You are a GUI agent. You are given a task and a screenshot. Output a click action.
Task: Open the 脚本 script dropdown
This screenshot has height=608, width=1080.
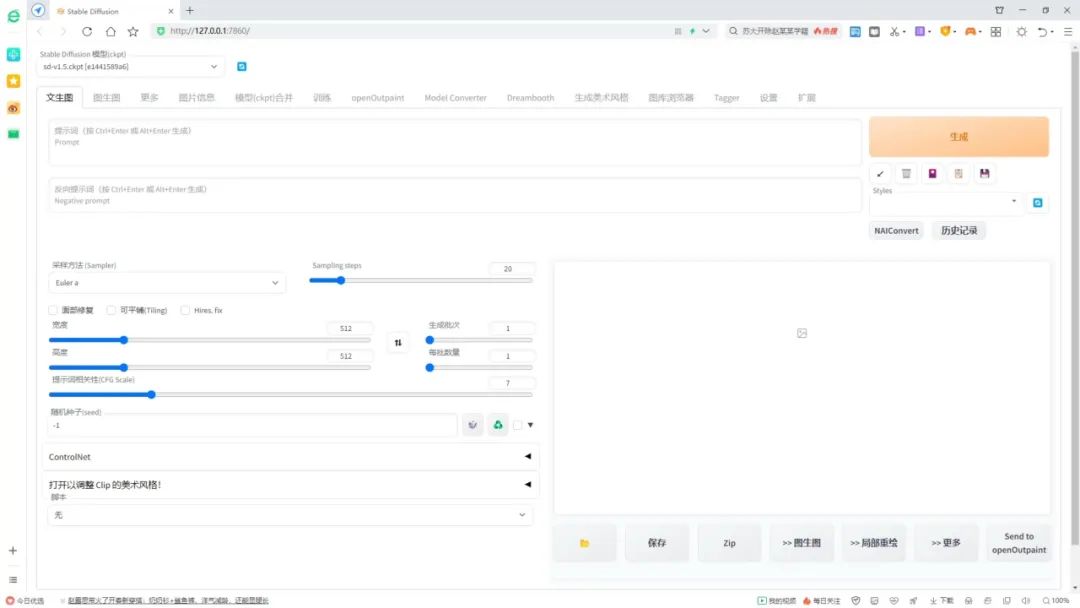click(290, 515)
